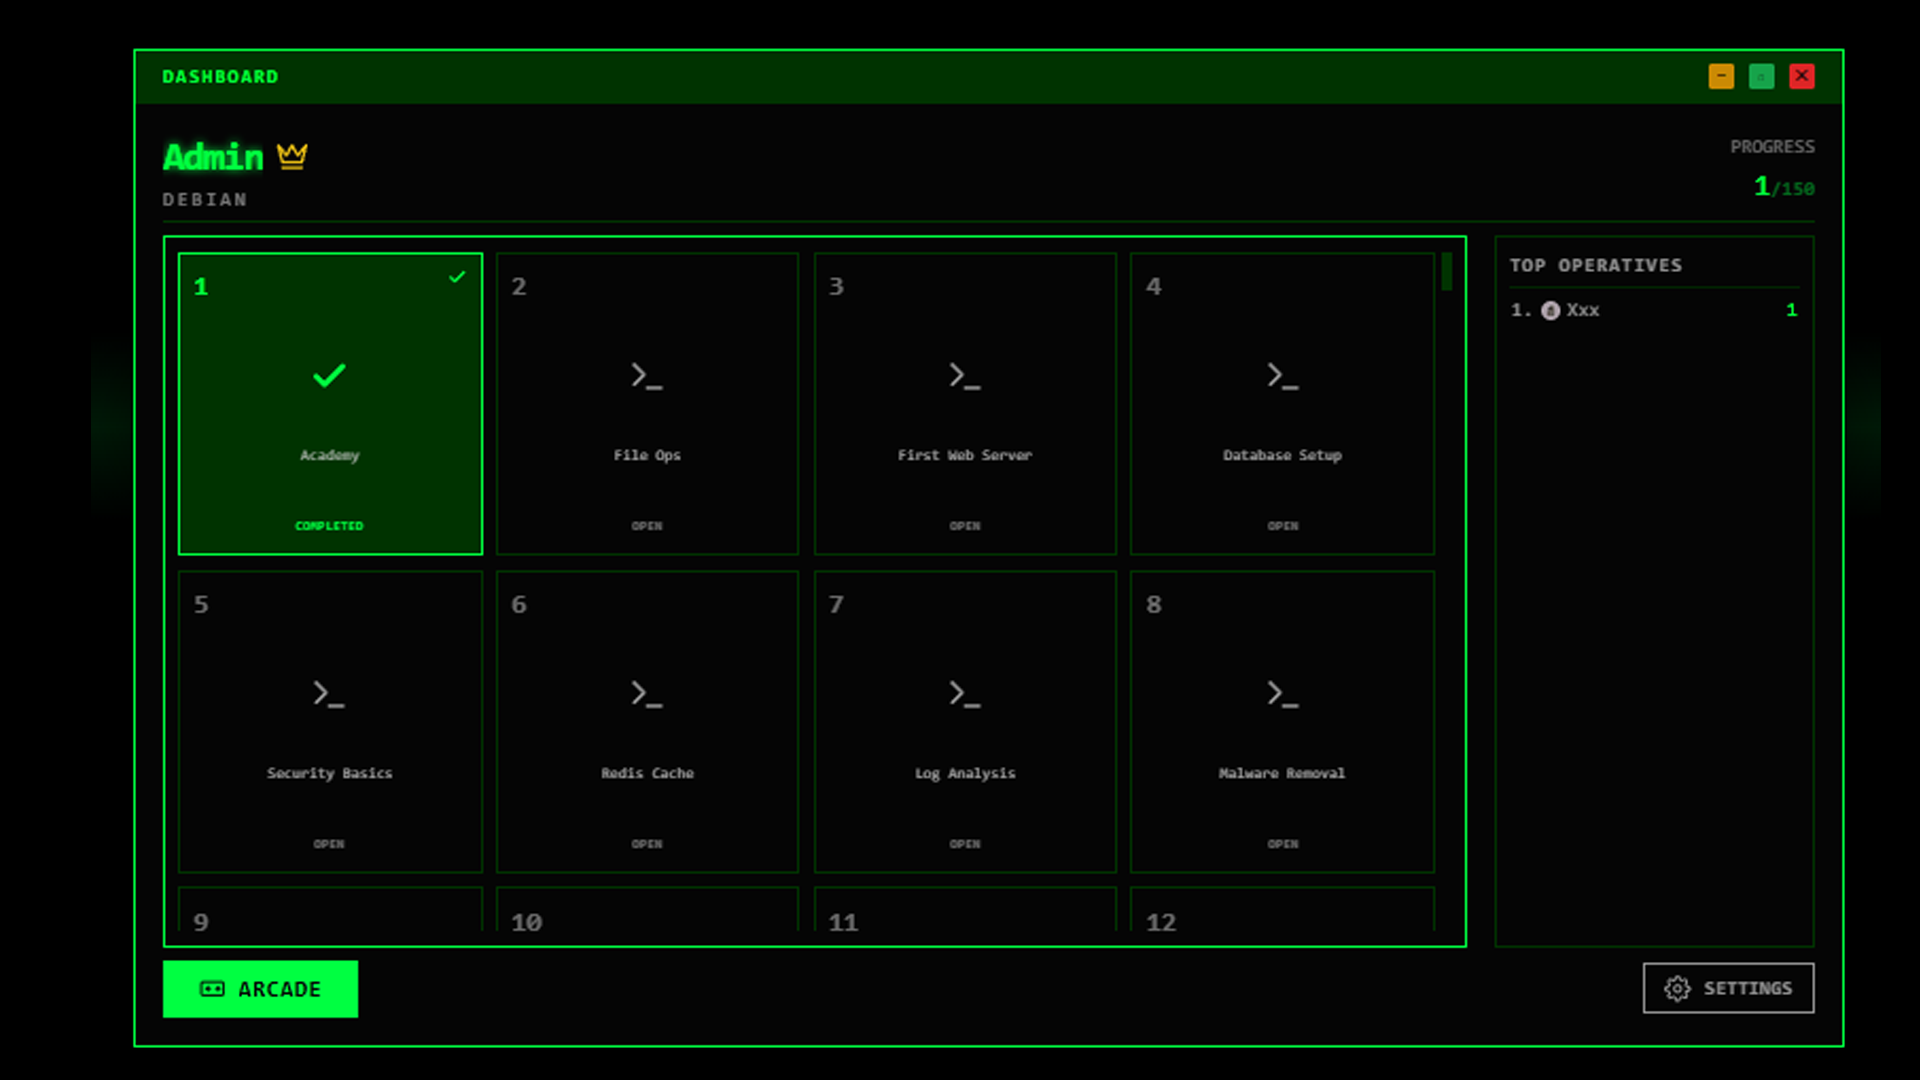Open SETTINGS

coord(1728,988)
